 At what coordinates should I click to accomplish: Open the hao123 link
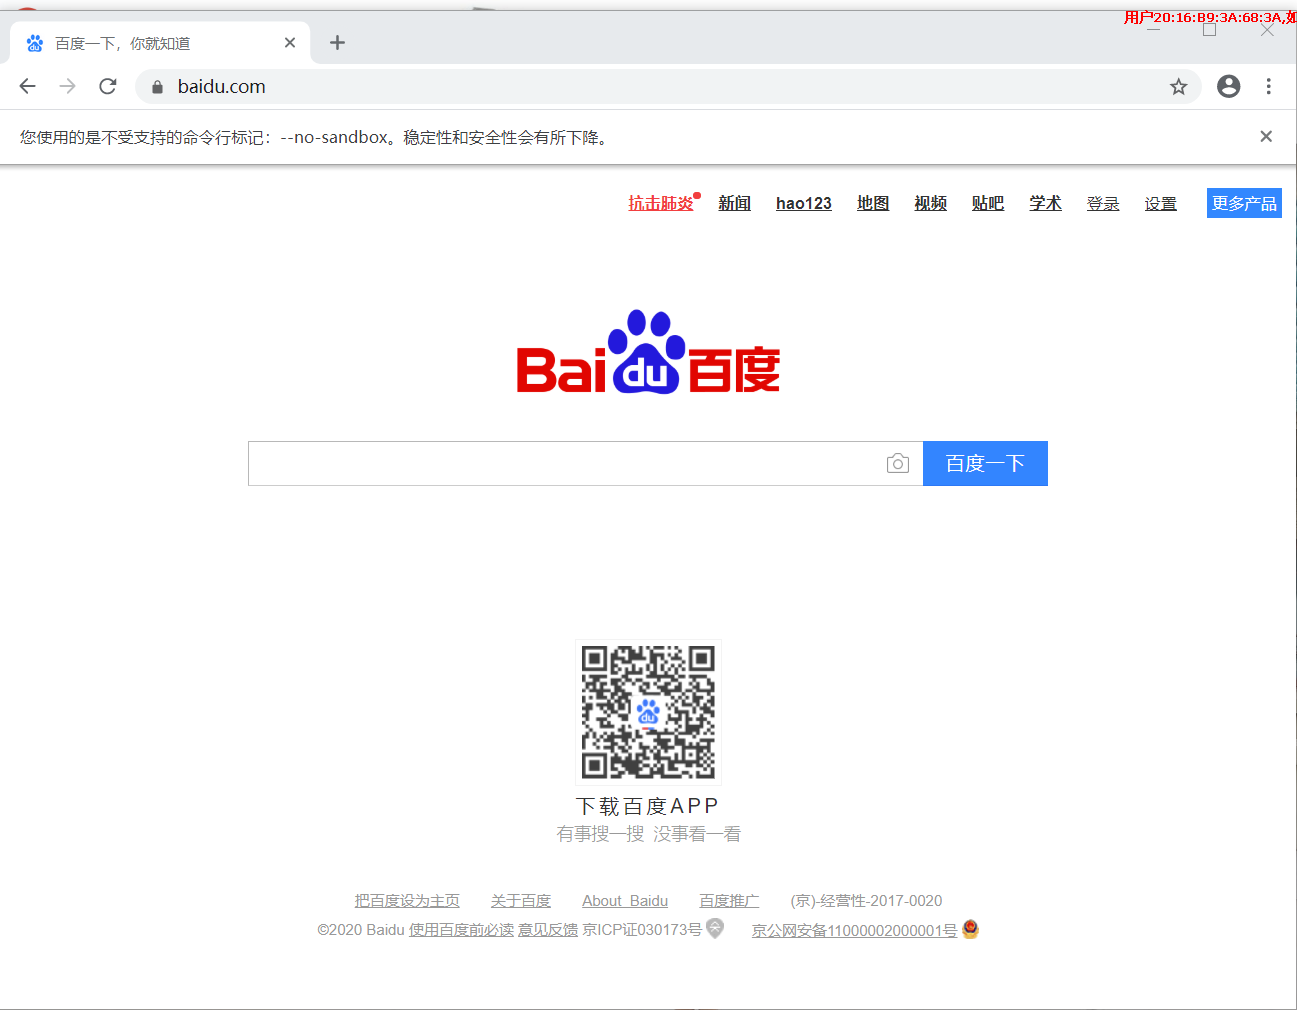803,202
